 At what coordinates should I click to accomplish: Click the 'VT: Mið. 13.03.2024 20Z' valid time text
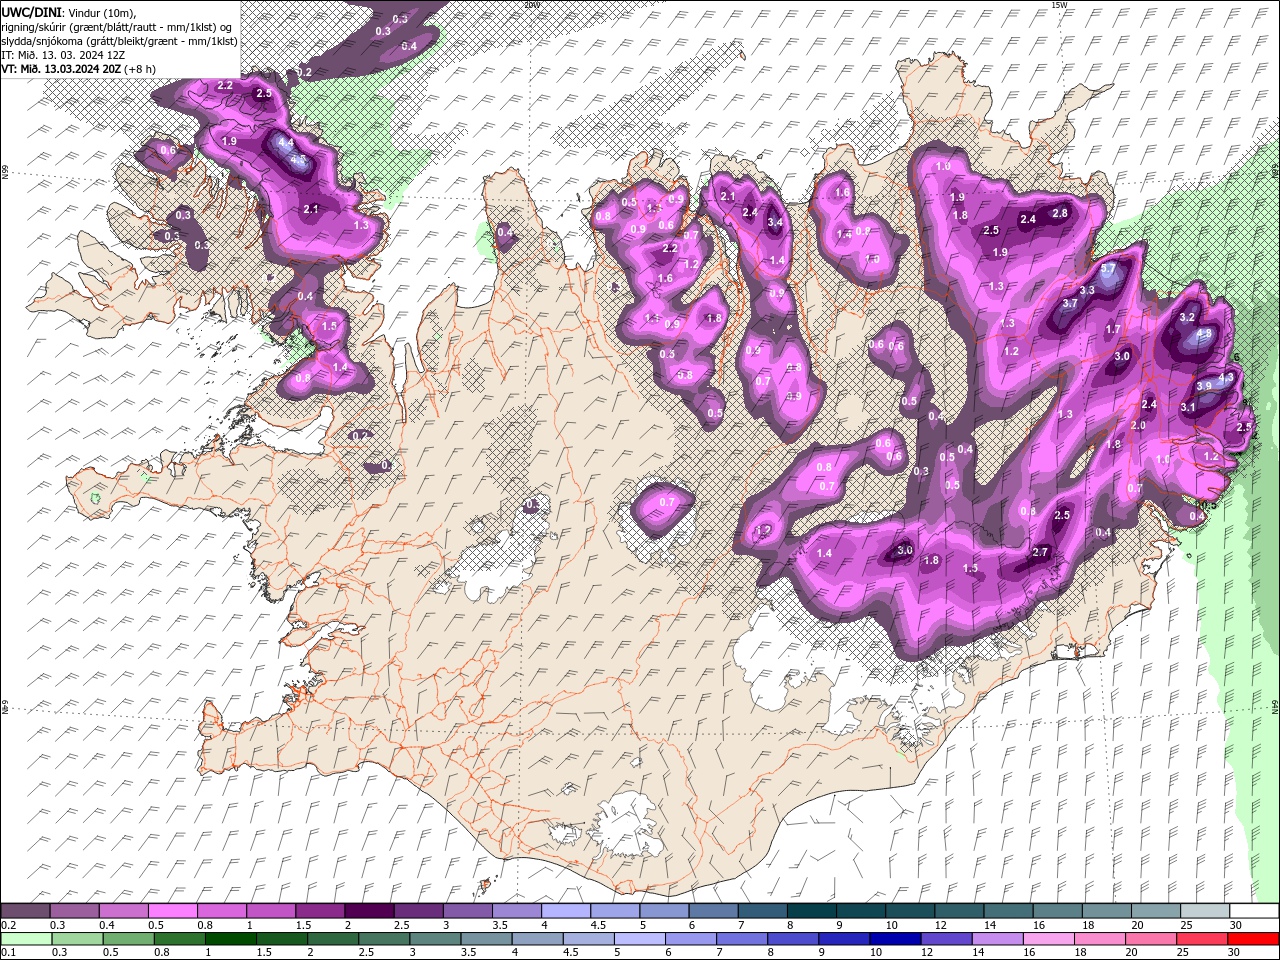coord(63,69)
